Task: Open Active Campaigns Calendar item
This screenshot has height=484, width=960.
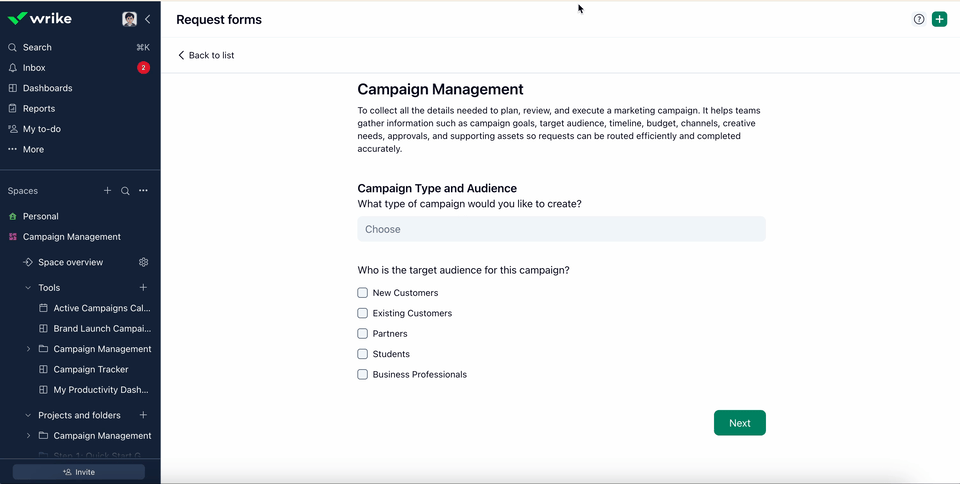Action: [x=101, y=308]
